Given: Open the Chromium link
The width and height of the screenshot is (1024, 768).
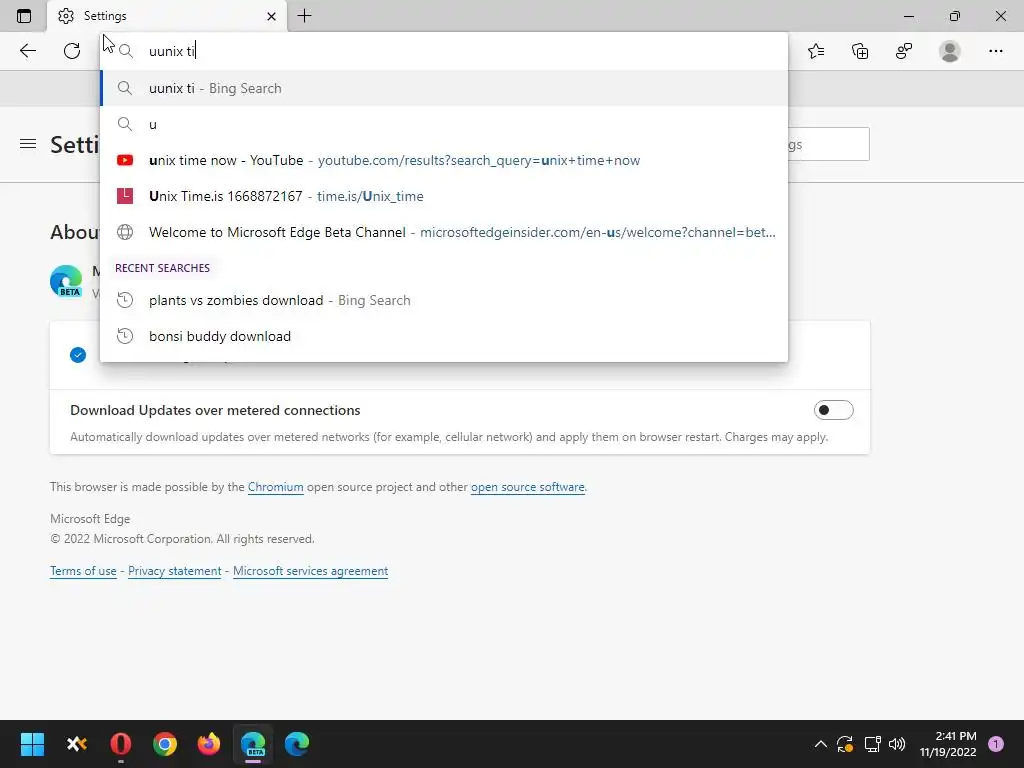Looking at the screenshot, I should coord(276,487).
